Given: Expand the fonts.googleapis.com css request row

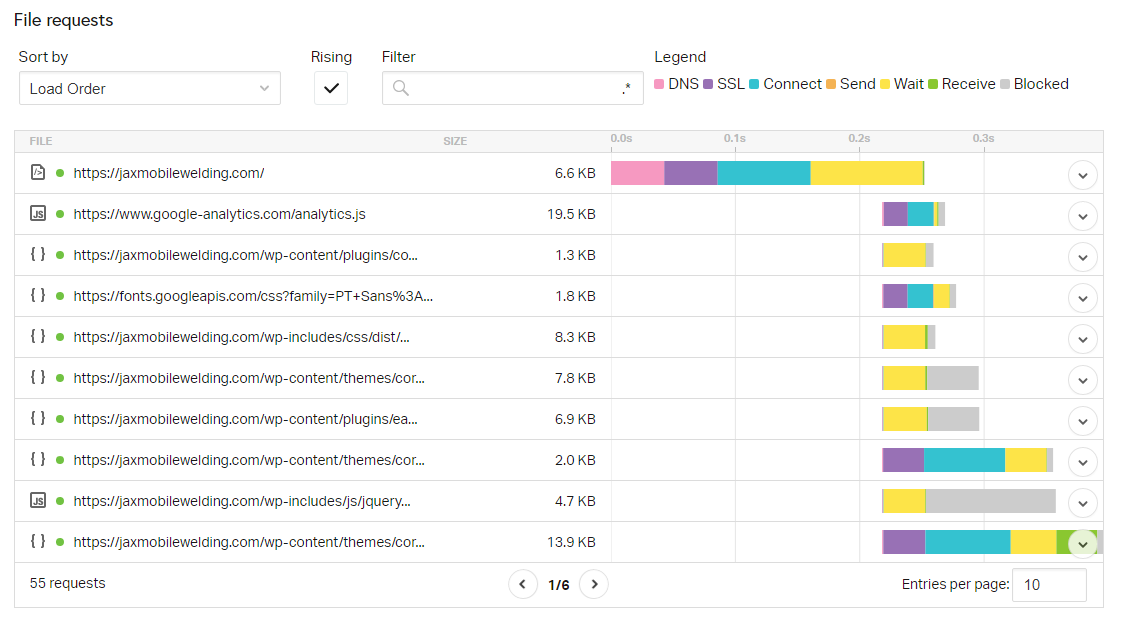Looking at the screenshot, I should point(1082,298).
